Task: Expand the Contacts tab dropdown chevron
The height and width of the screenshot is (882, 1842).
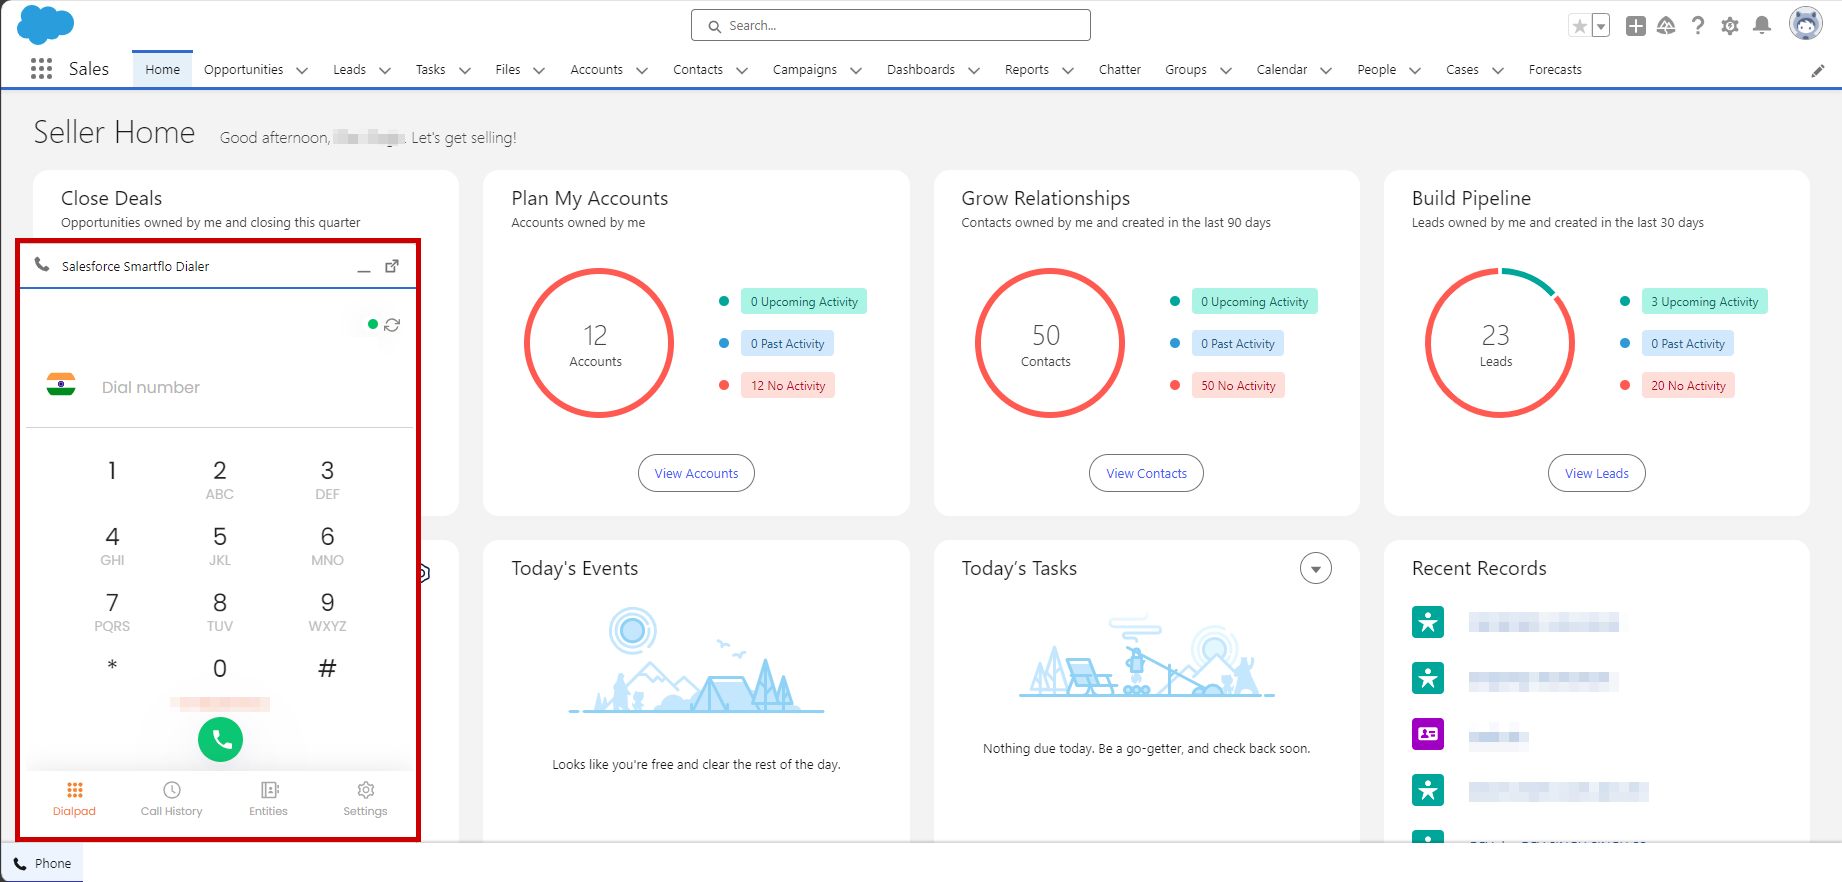Action: (x=742, y=70)
